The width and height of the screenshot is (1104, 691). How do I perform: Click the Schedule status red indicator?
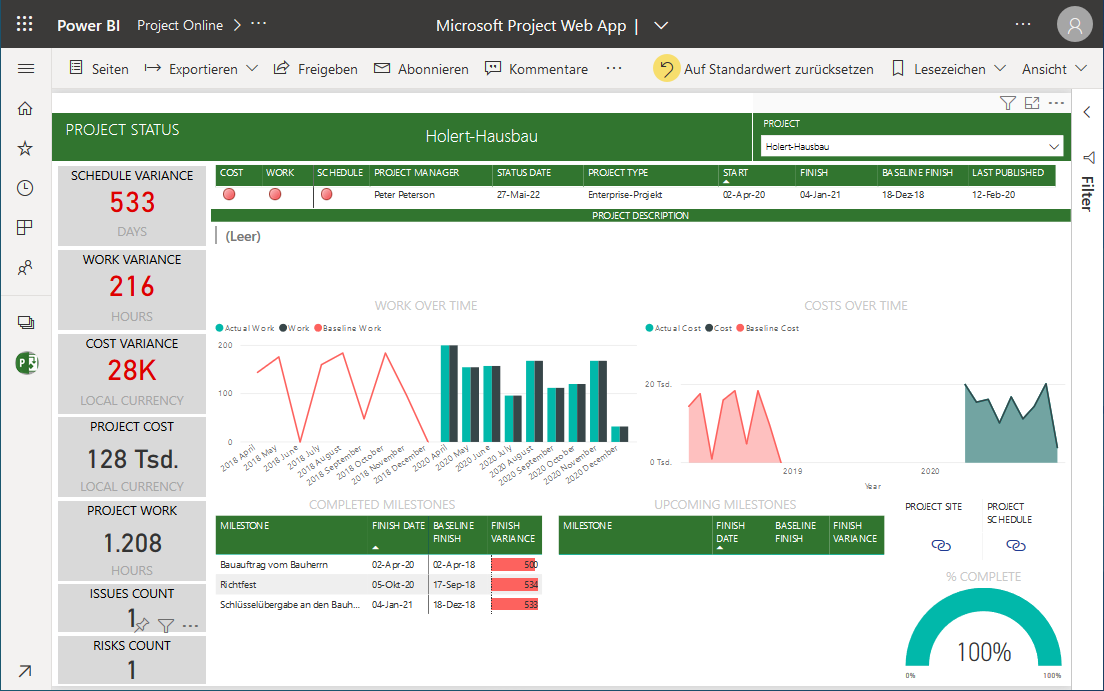327,194
